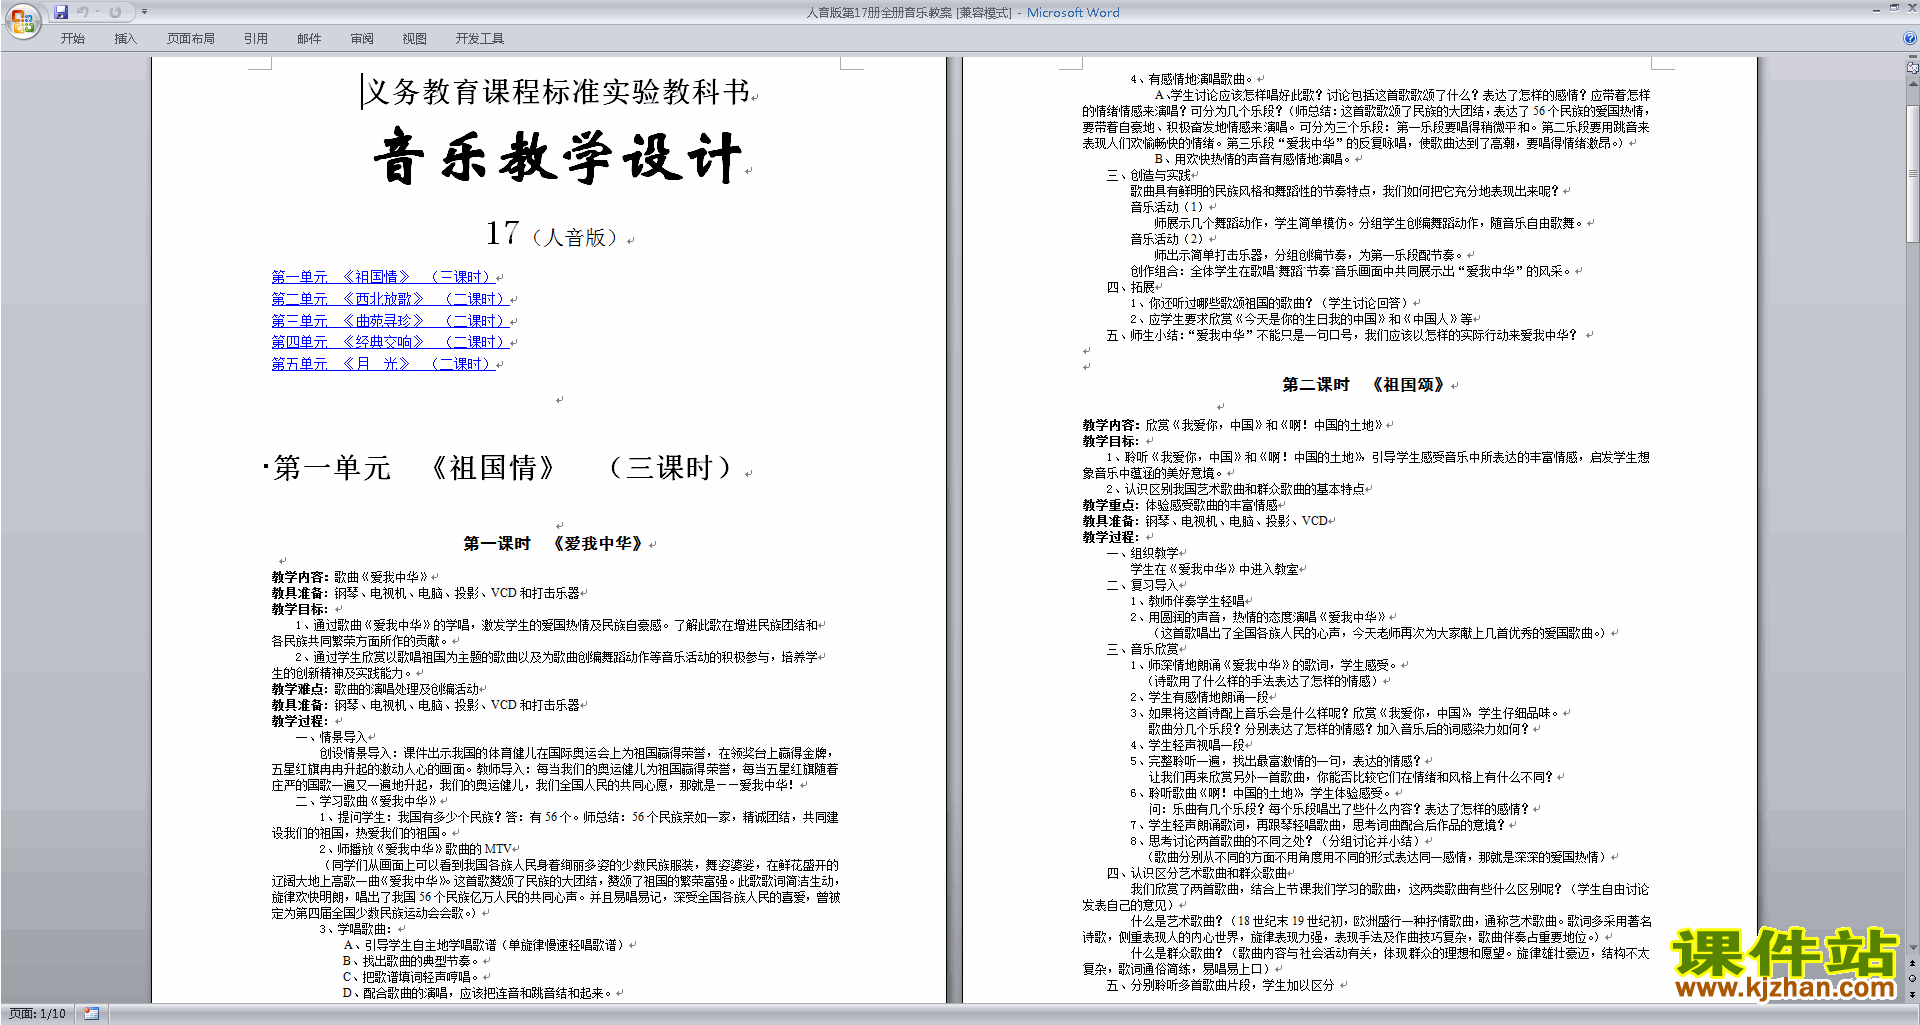1920x1025 pixels.
Task: Click the bold label 教学重点 on second page
Action: pos(1110,505)
